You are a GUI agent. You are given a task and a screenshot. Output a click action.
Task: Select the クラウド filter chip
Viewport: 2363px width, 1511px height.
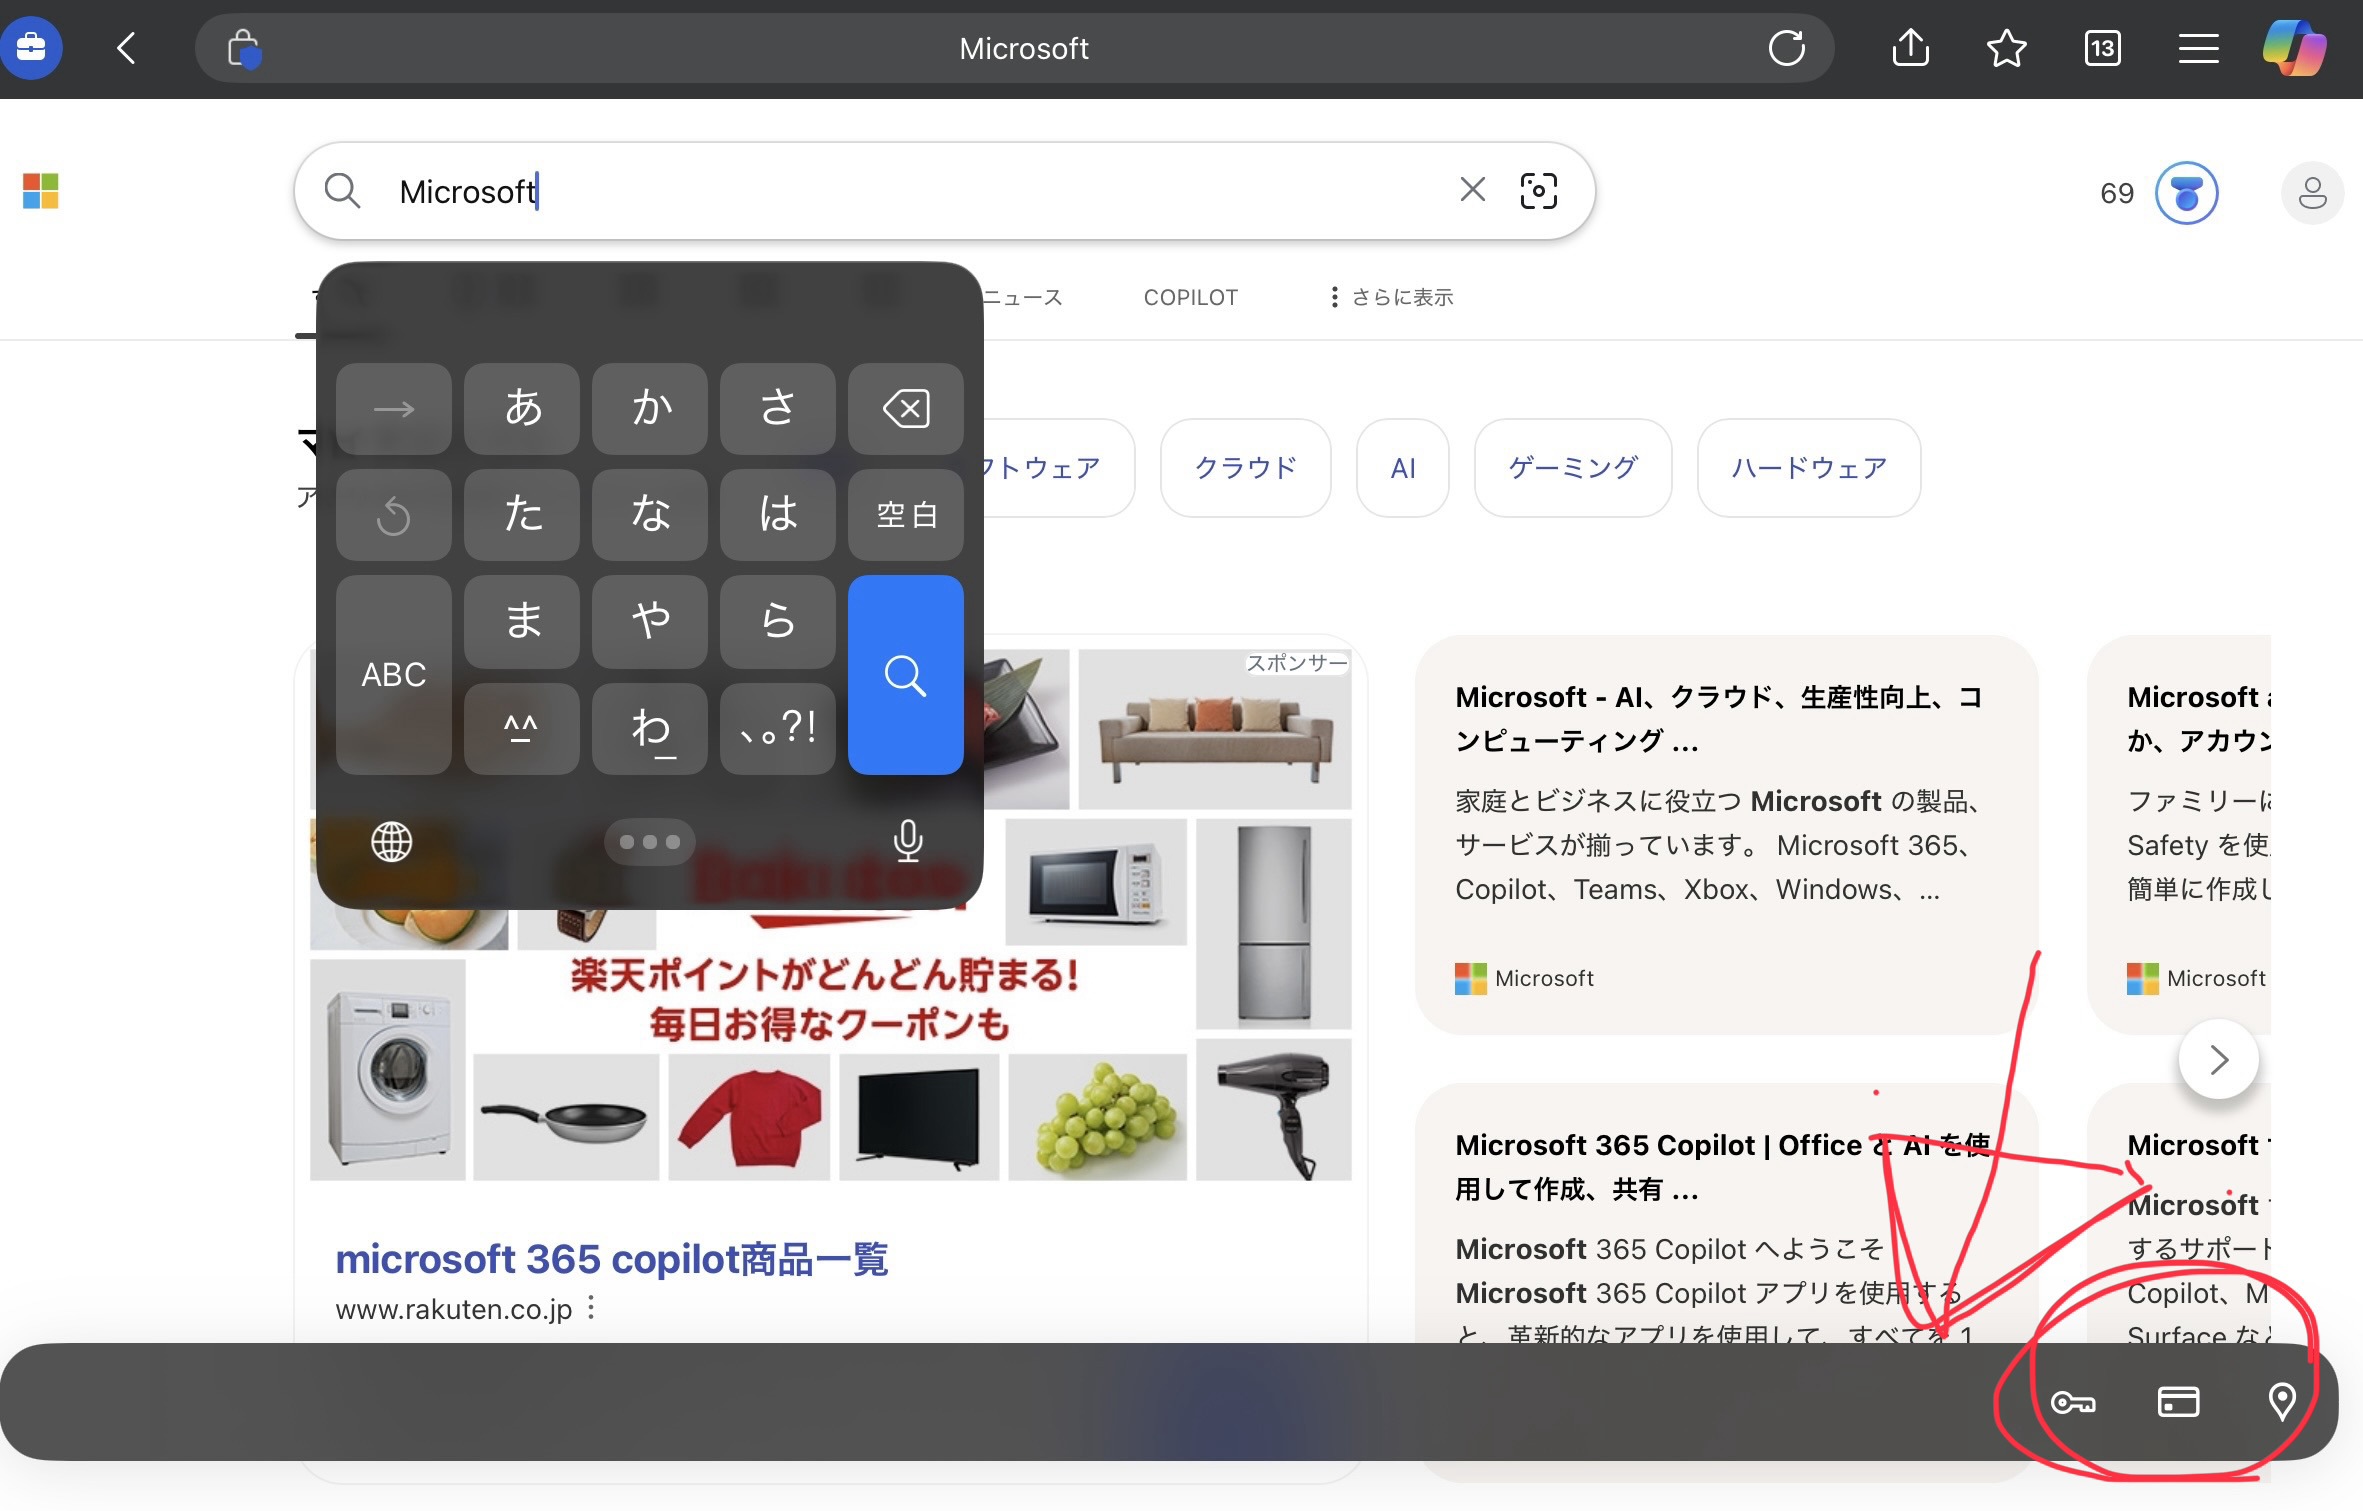point(1245,467)
